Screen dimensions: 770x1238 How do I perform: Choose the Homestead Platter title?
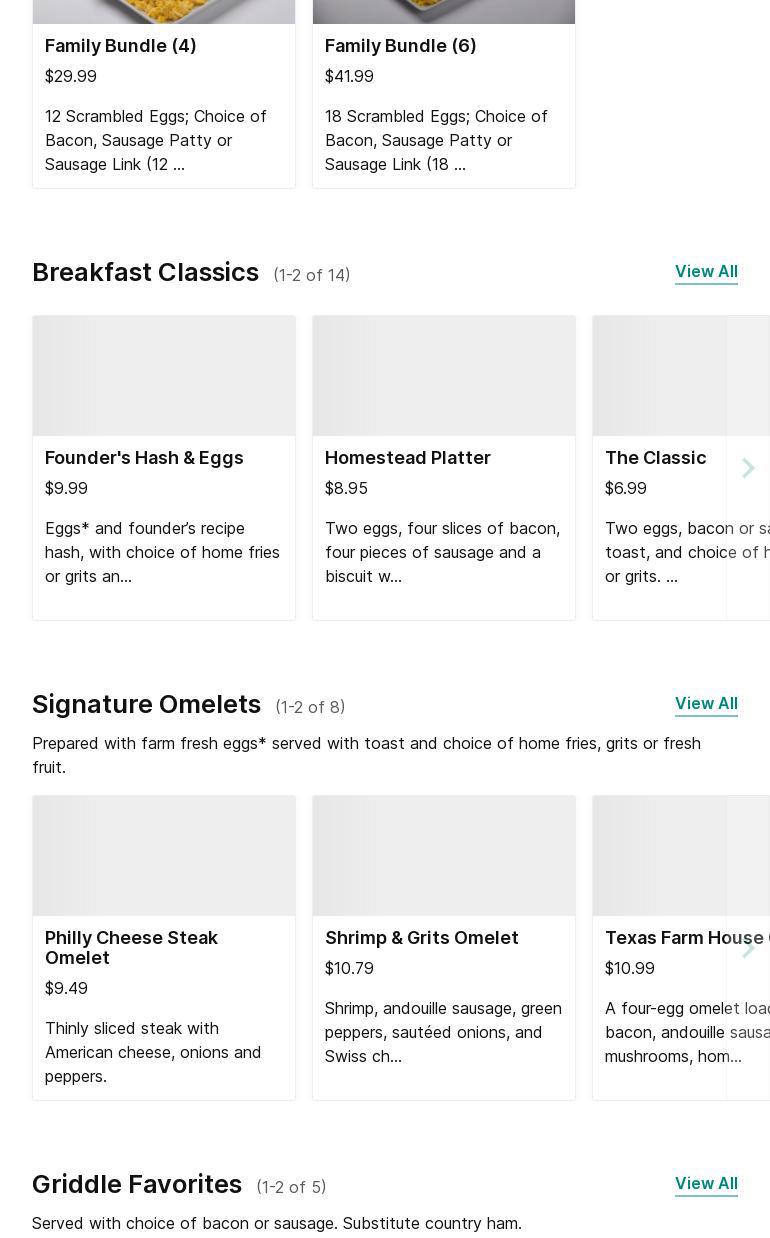click(408, 458)
